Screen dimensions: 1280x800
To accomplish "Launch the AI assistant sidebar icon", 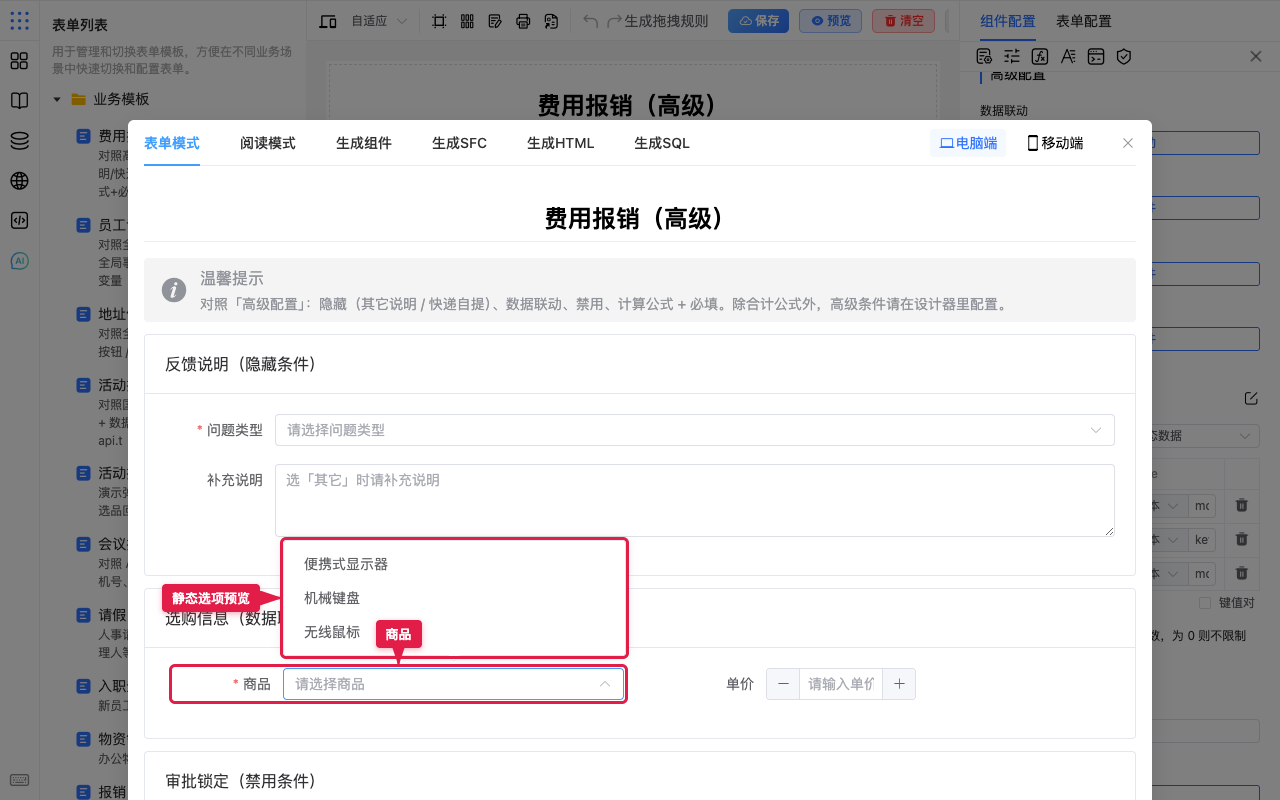I will [x=19, y=261].
